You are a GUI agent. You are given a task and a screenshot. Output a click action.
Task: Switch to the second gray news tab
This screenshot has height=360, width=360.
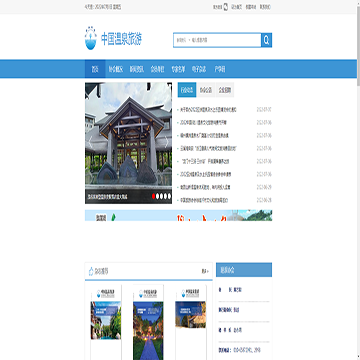(x=206, y=90)
